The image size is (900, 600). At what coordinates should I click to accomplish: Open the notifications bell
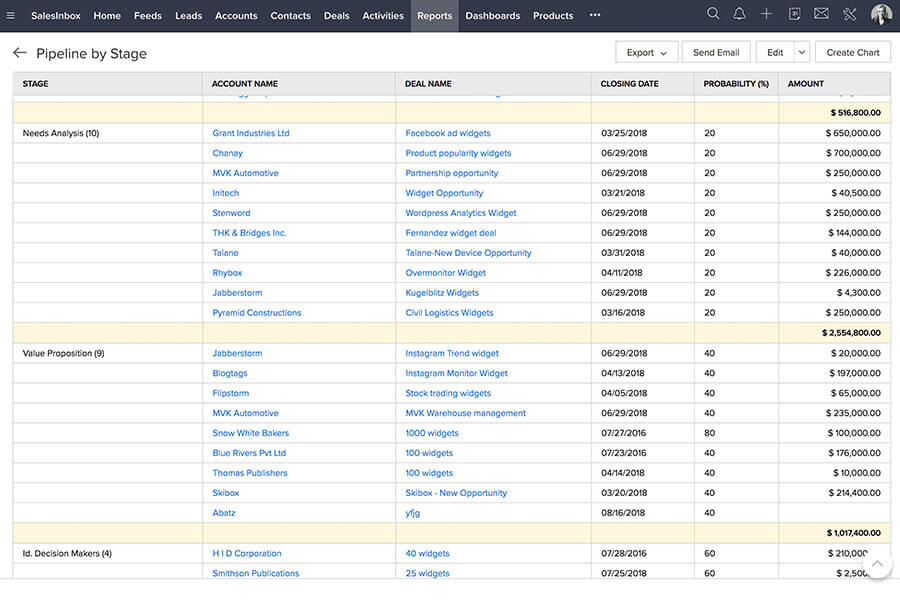tap(740, 14)
